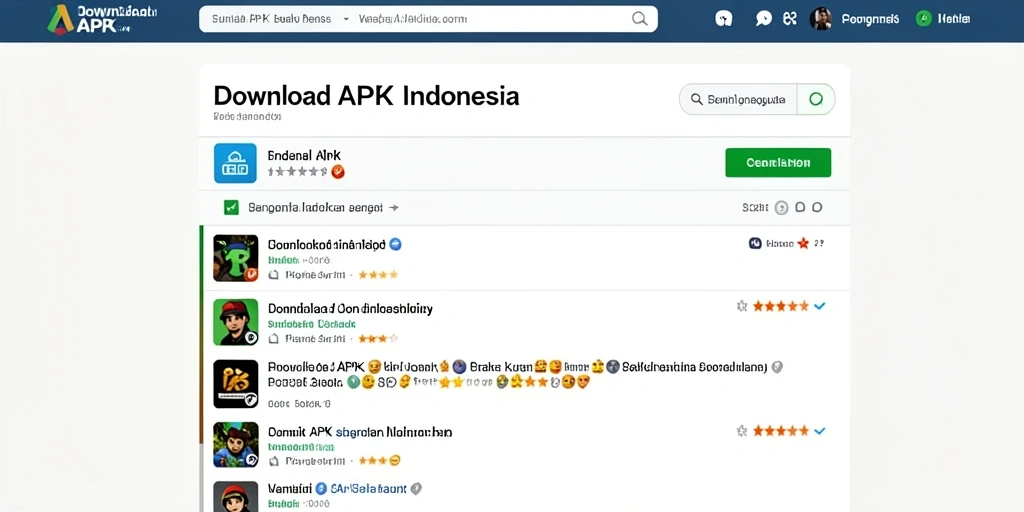Open the "Boovolloed APK" title text

[x=315, y=366]
